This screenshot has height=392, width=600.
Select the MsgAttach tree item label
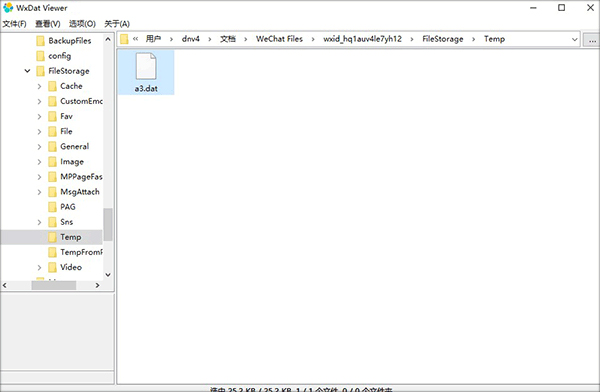(80, 192)
